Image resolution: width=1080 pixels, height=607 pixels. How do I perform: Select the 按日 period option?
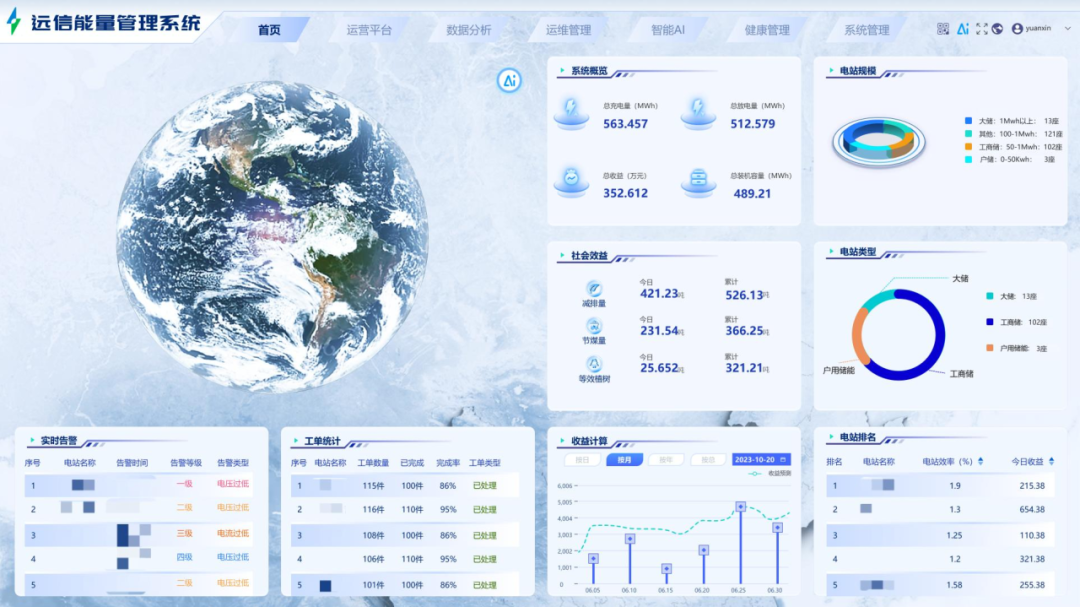click(582, 460)
